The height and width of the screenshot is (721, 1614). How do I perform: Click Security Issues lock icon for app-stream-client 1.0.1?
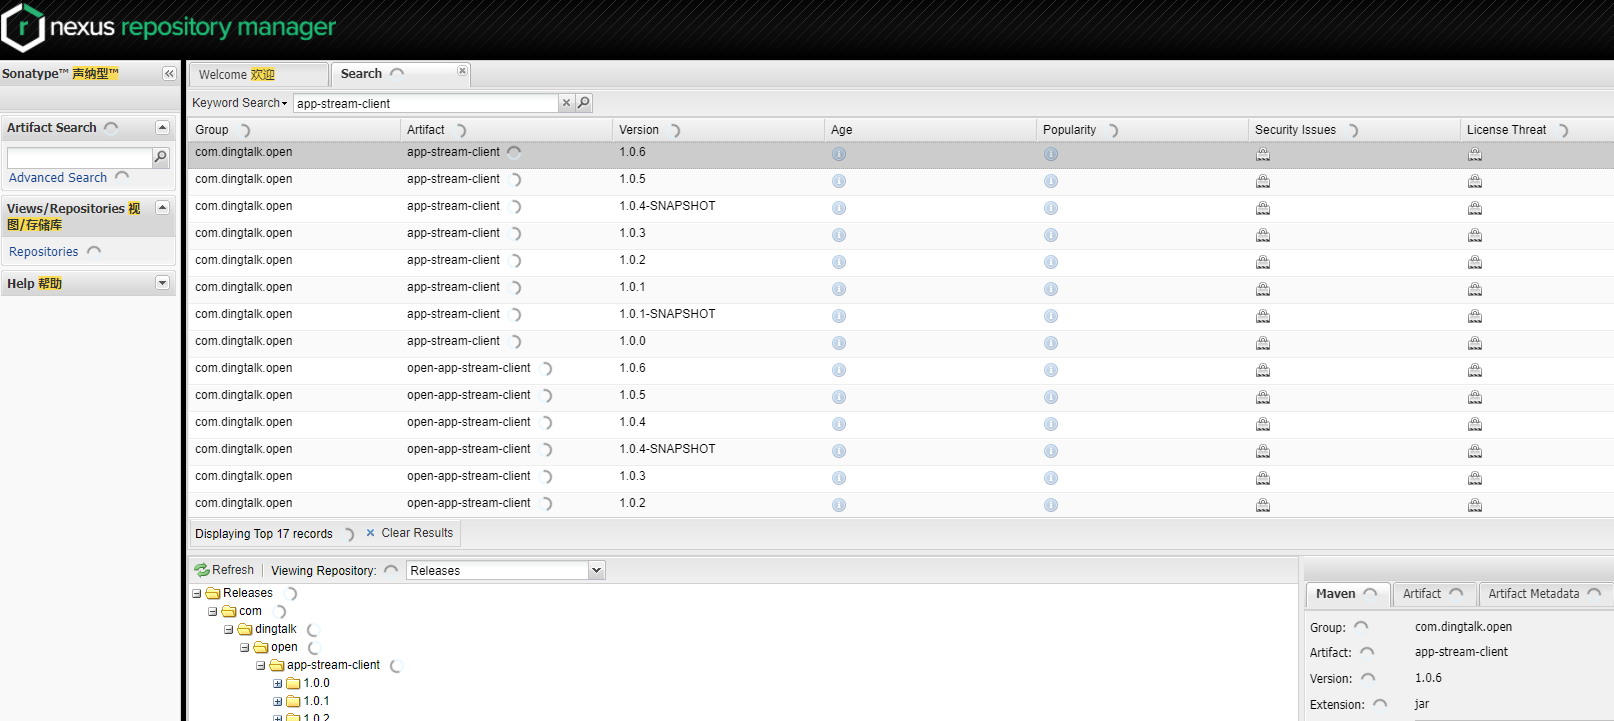[1263, 289]
